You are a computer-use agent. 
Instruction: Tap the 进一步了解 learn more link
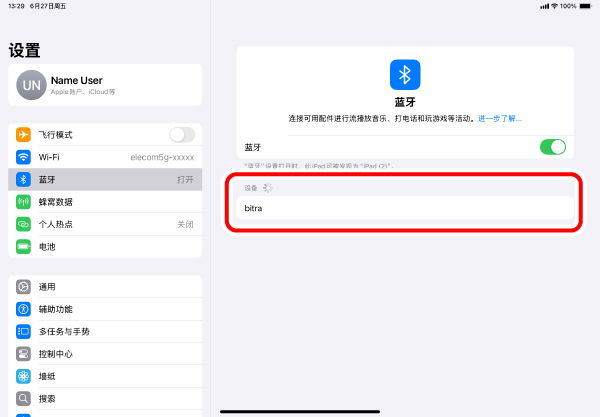[499, 118]
